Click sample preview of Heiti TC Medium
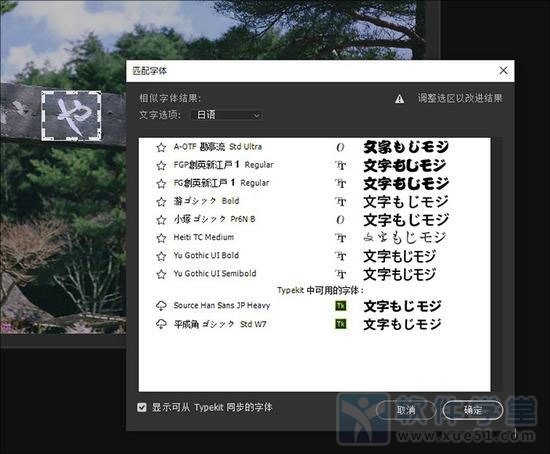 tap(404, 238)
